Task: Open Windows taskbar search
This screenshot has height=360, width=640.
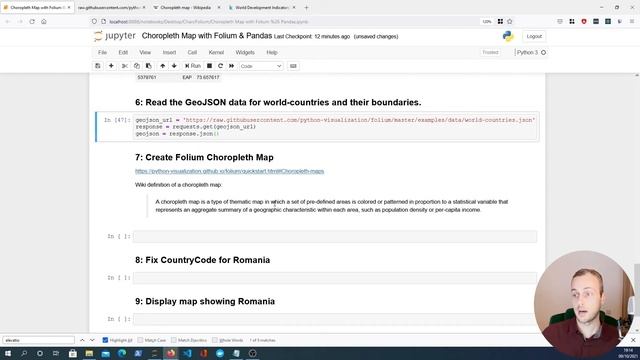Action: tap(24, 353)
